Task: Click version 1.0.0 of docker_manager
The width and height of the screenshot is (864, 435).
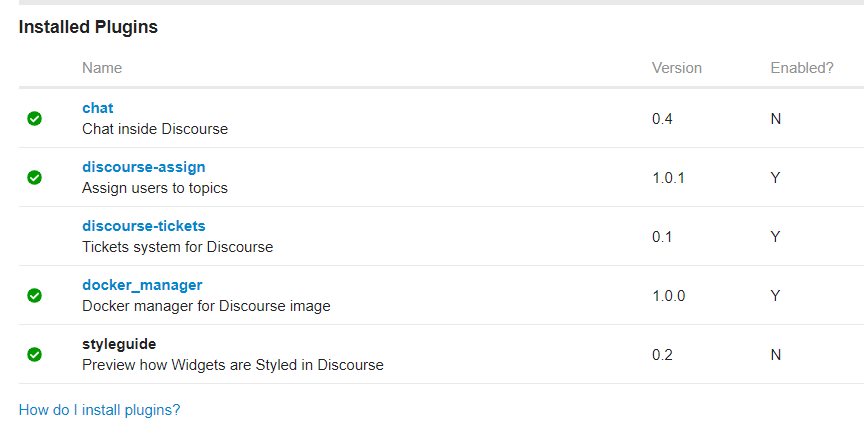Action: pyautogui.click(x=669, y=296)
